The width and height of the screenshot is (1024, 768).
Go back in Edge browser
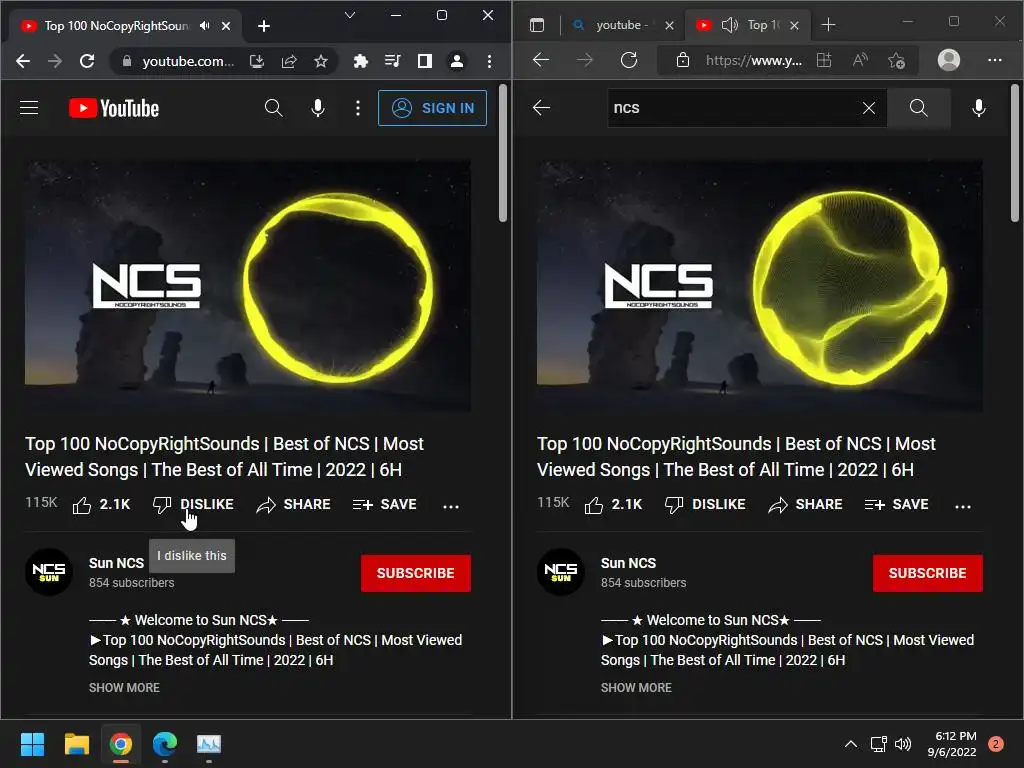tap(541, 61)
